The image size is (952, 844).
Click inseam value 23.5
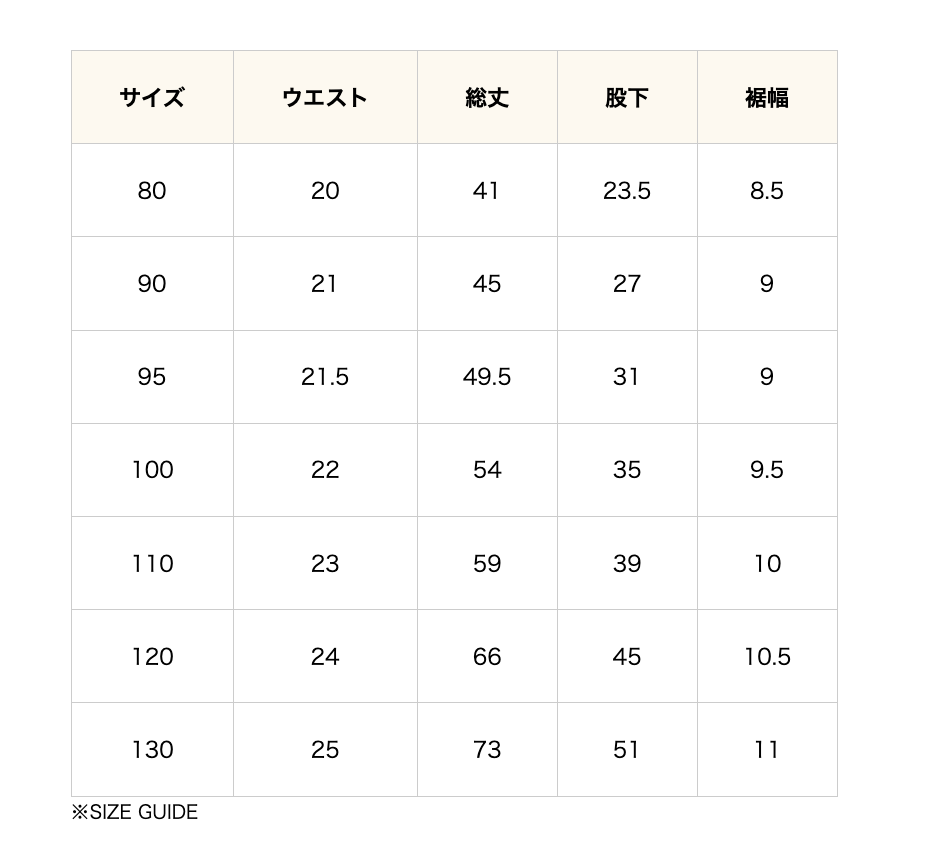pos(627,191)
